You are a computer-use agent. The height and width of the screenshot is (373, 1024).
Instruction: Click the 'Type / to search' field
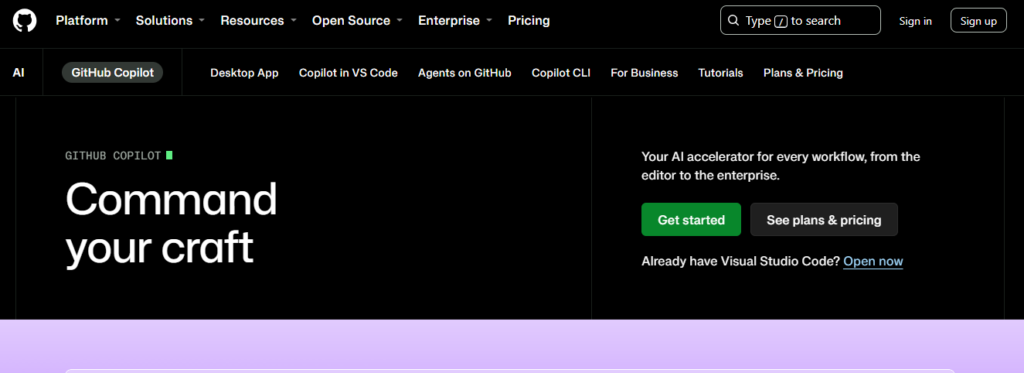click(800, 20)
